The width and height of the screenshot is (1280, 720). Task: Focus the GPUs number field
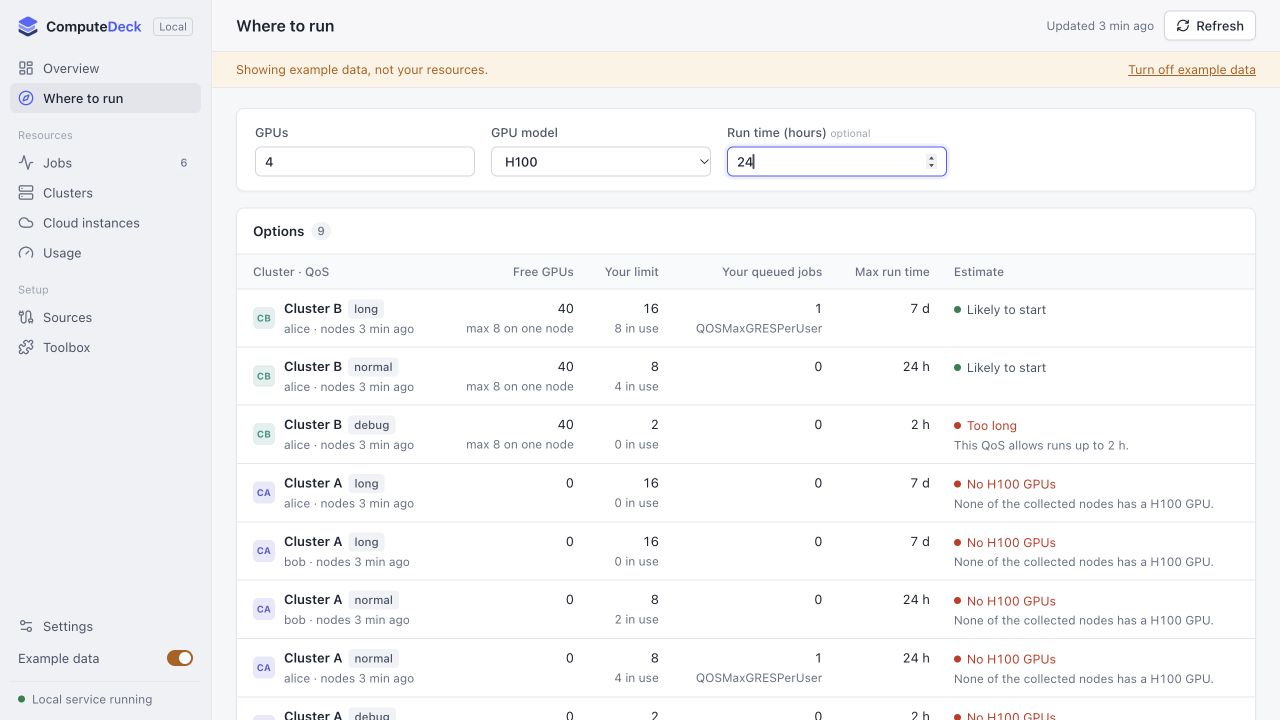[365, 162]
